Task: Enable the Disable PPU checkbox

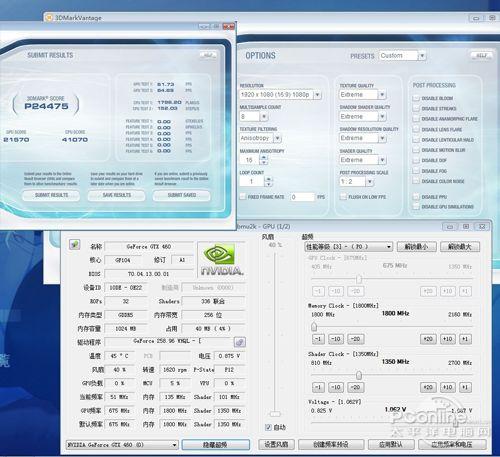Action: [416, 197]
